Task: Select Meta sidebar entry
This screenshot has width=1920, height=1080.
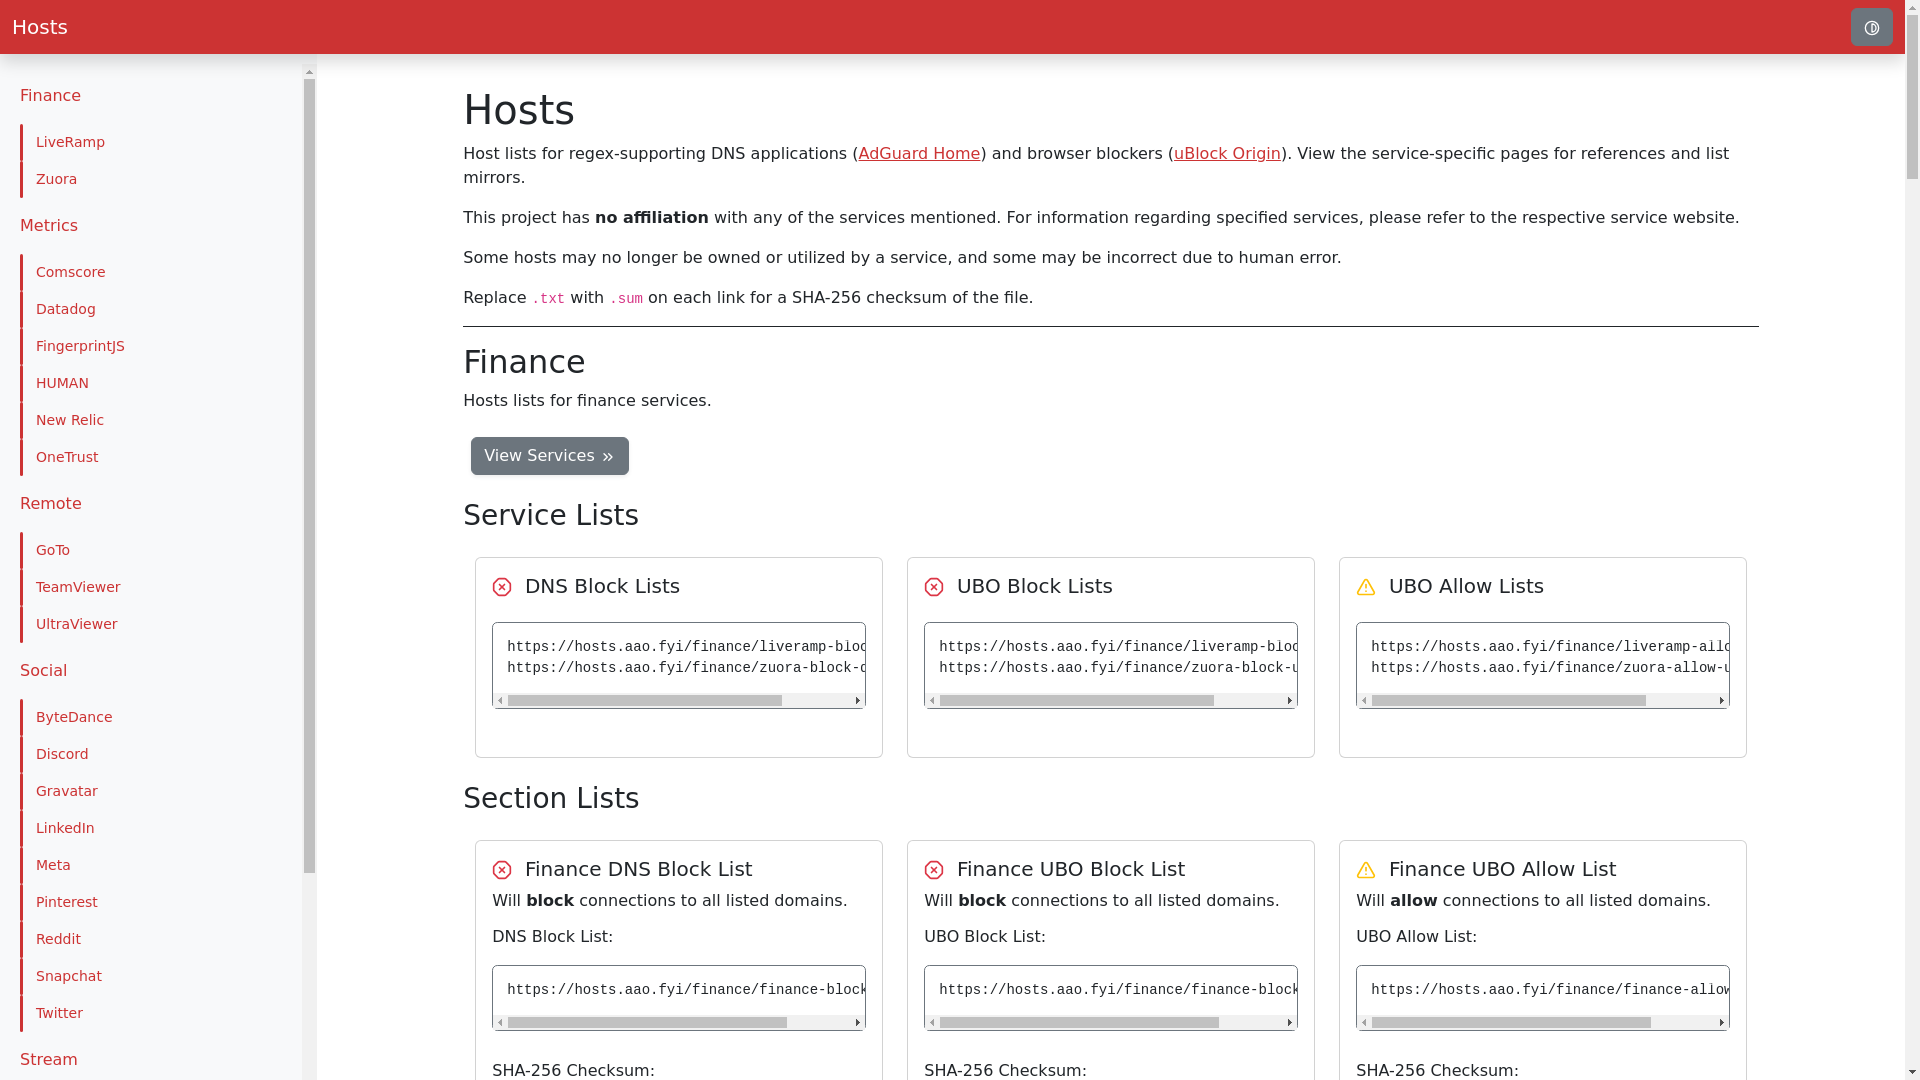Action: pos(53,865)
